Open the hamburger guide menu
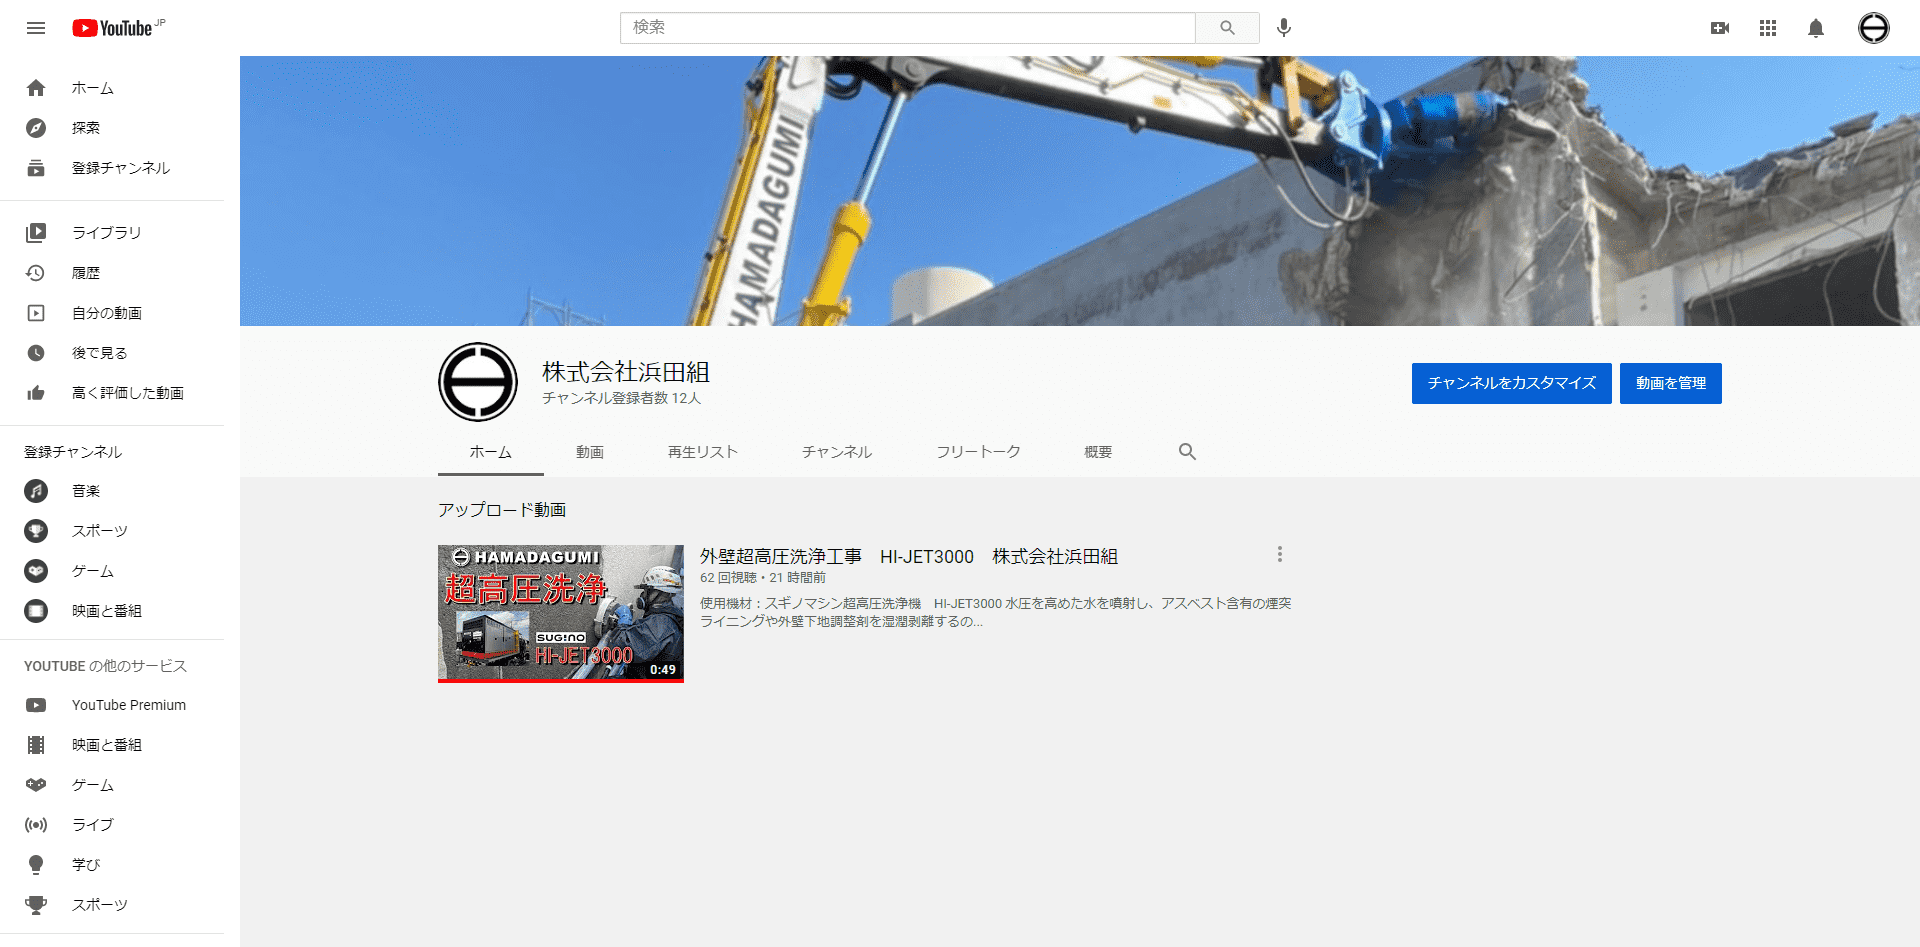The height and width of the screenshot is (947, 1920). (36, 28)
